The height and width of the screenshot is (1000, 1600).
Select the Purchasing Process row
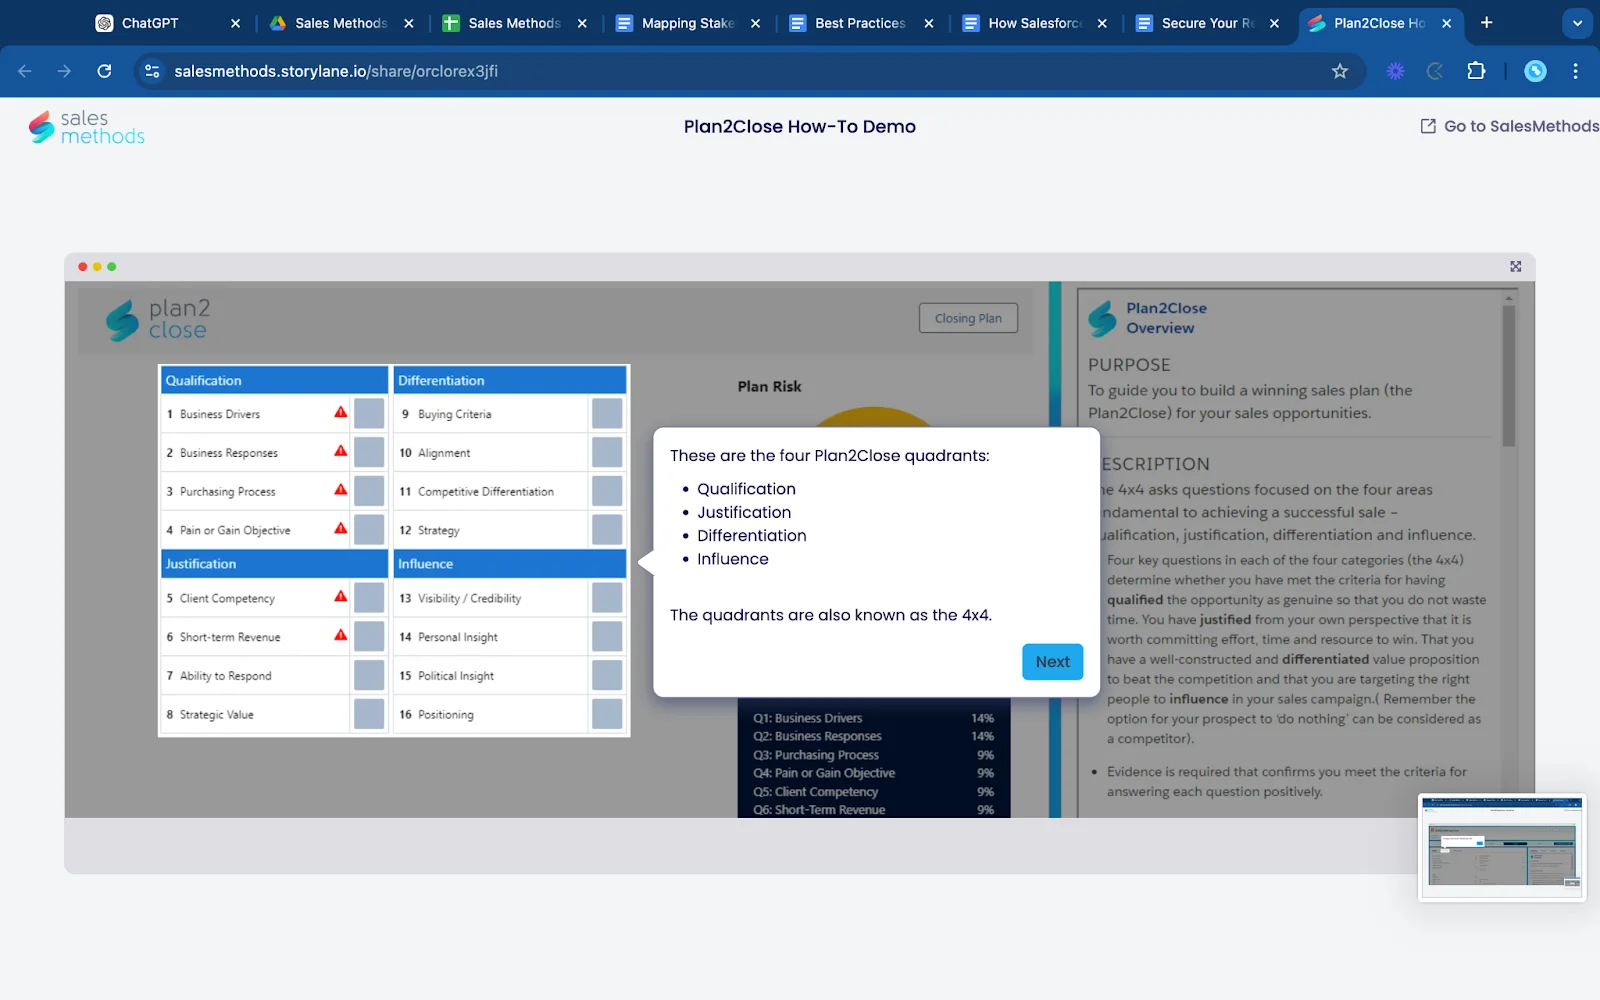click(x=273, y=491)
